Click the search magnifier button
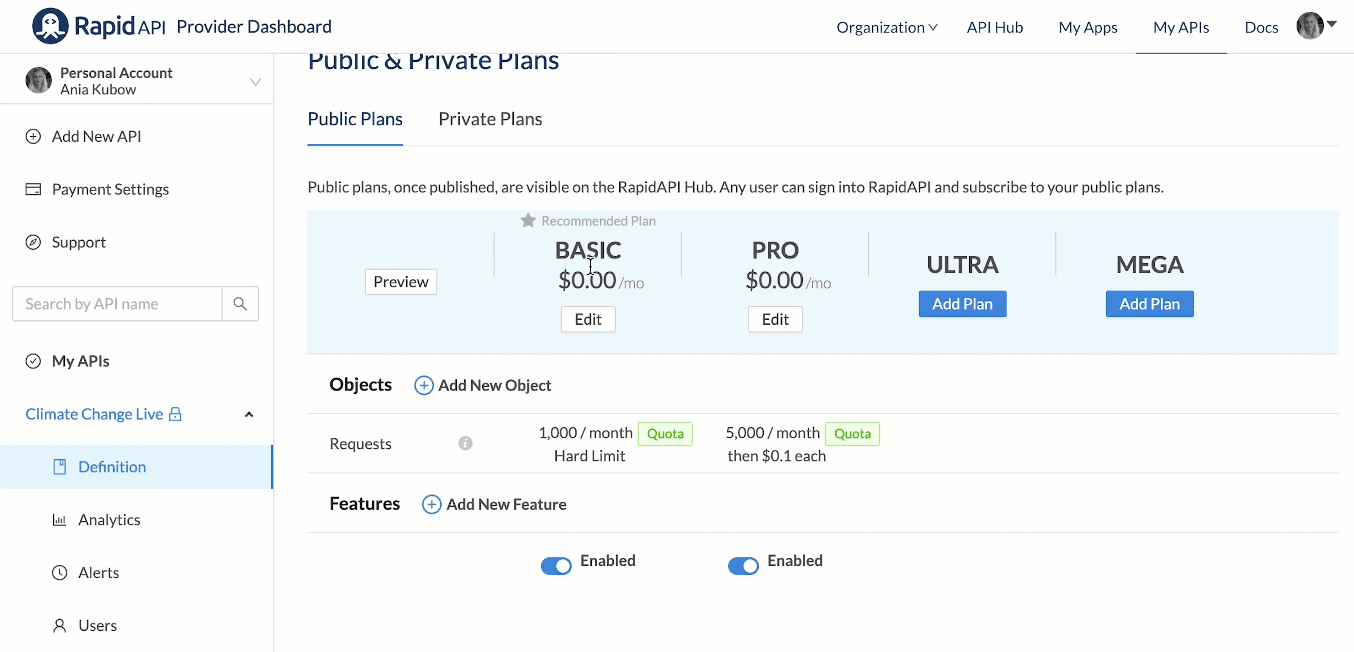This screenshot has width=1354, height=652. pyautogui.click(x=240, y=304)
